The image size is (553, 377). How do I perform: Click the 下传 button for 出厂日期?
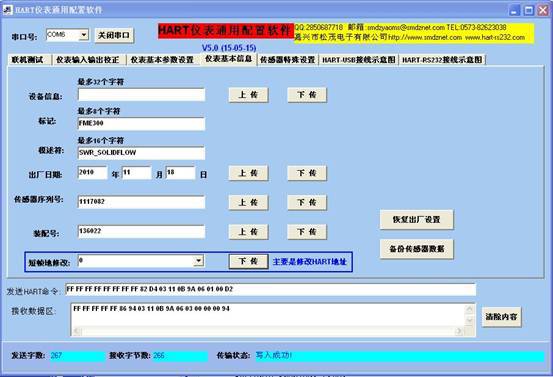(x=307, y=173)
